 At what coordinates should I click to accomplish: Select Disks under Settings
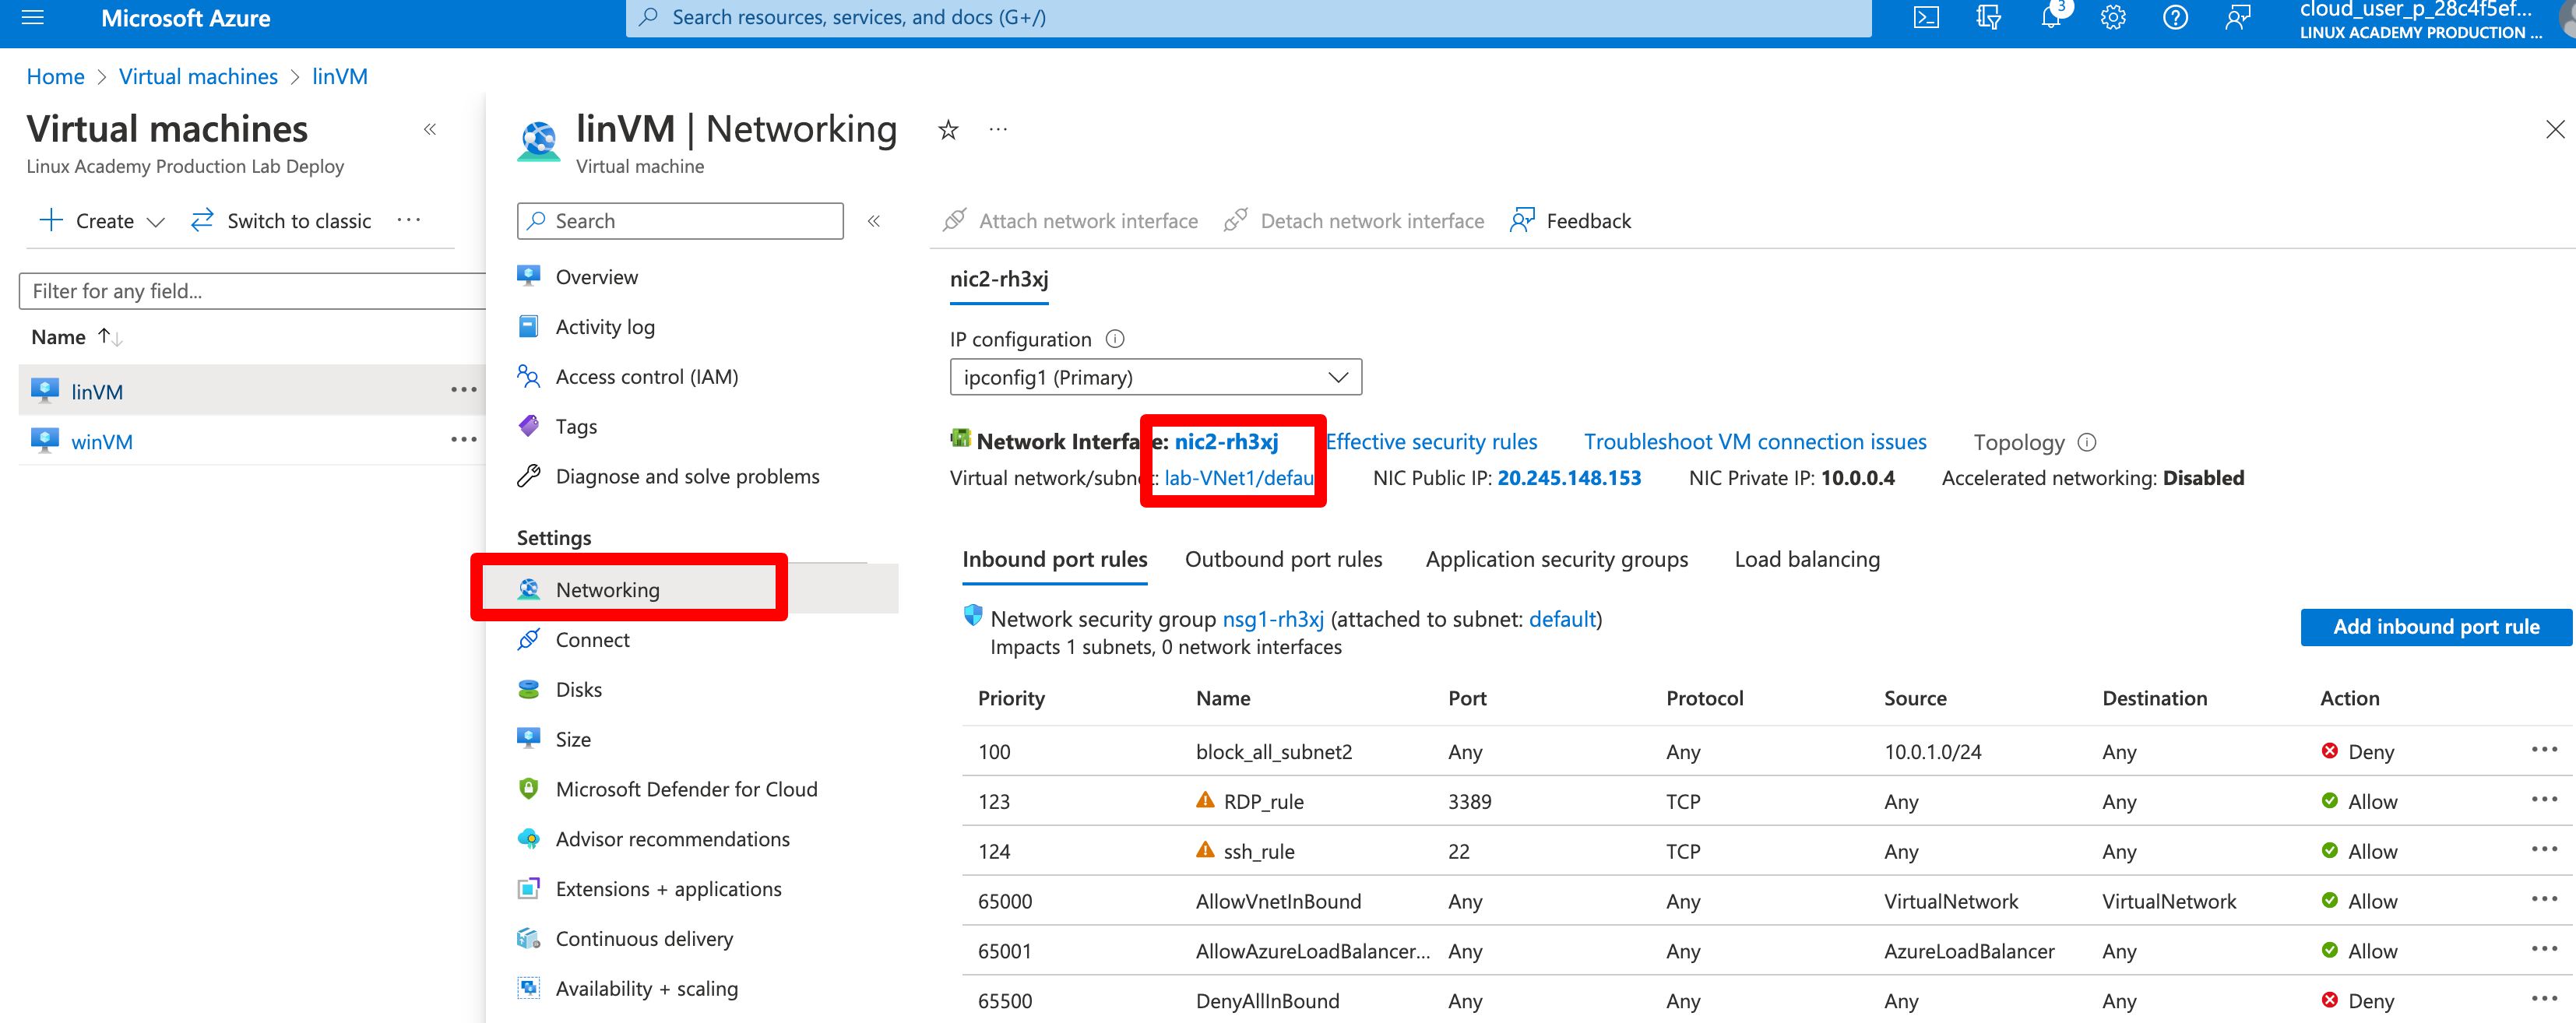coord(579,689)
